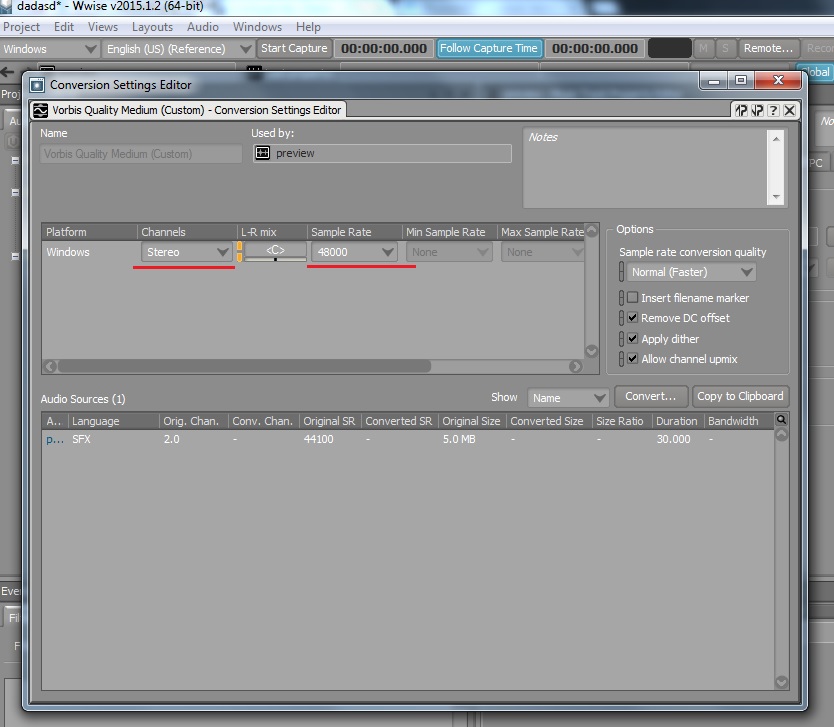Click the preview icon in Used by list
This screenshot has height=727, width=834.
tap(263, 153)
